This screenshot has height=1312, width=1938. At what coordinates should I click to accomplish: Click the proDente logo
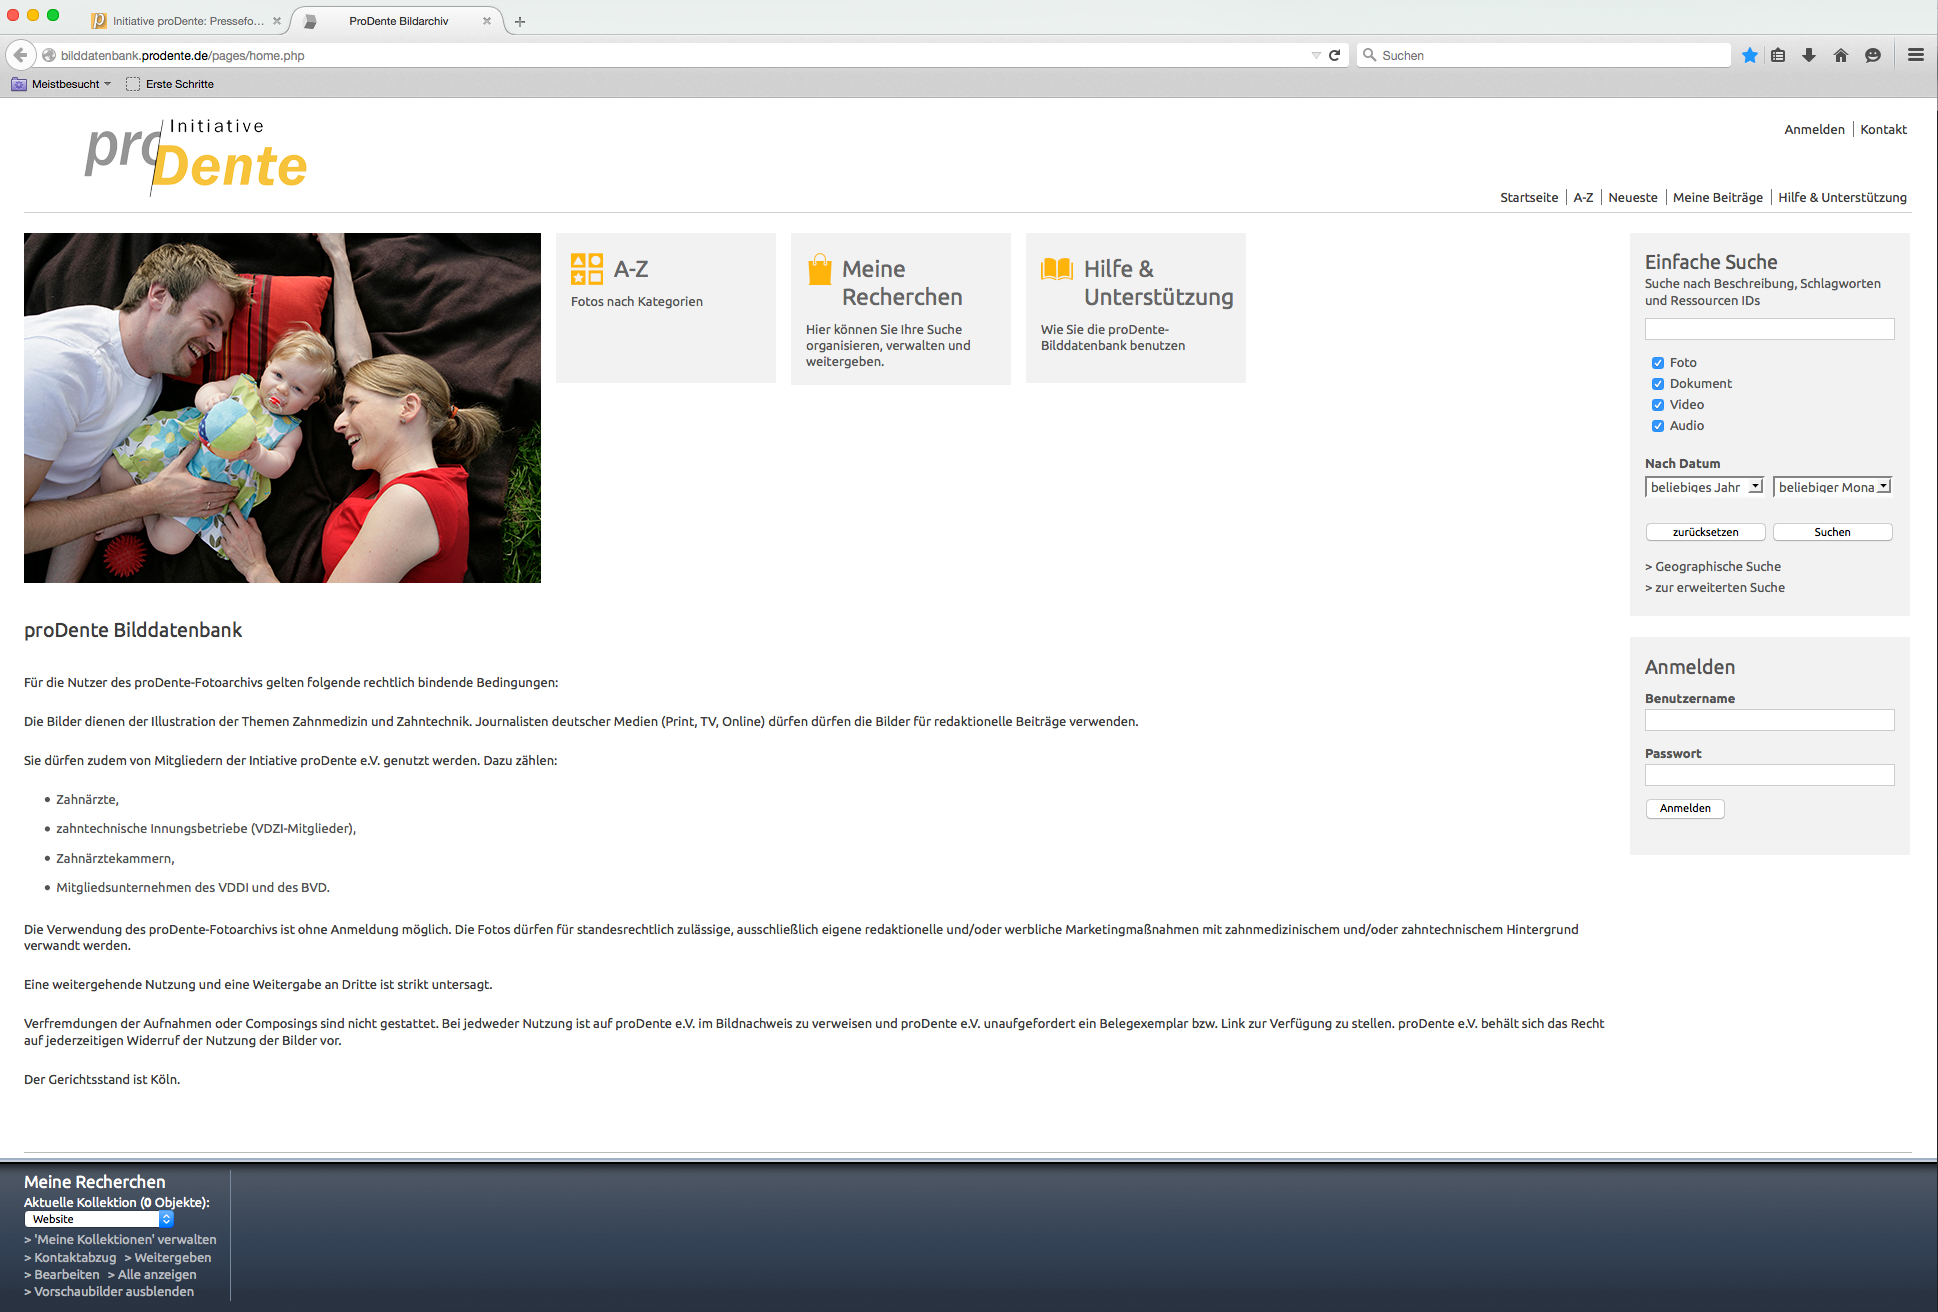196,156
